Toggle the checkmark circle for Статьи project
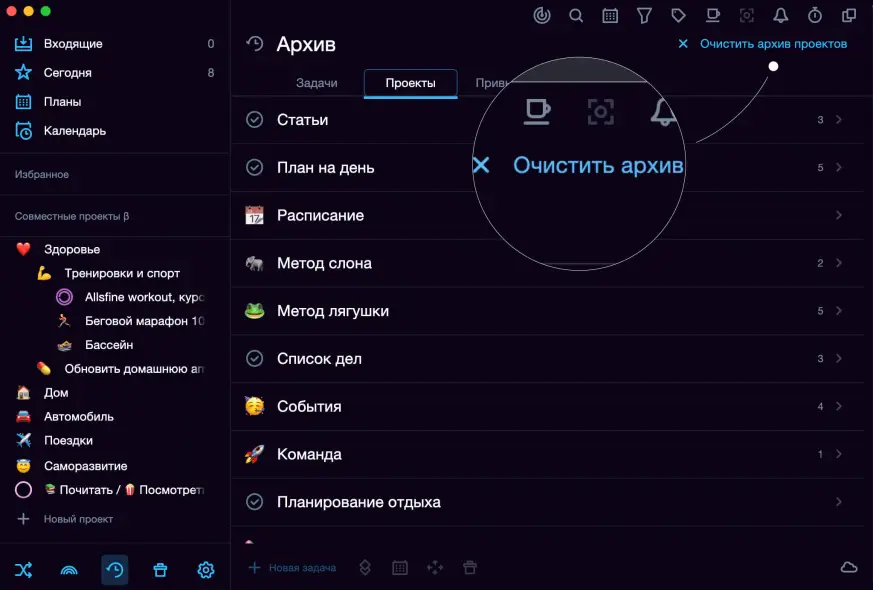 pyautogui.click(x=254, y=120)
